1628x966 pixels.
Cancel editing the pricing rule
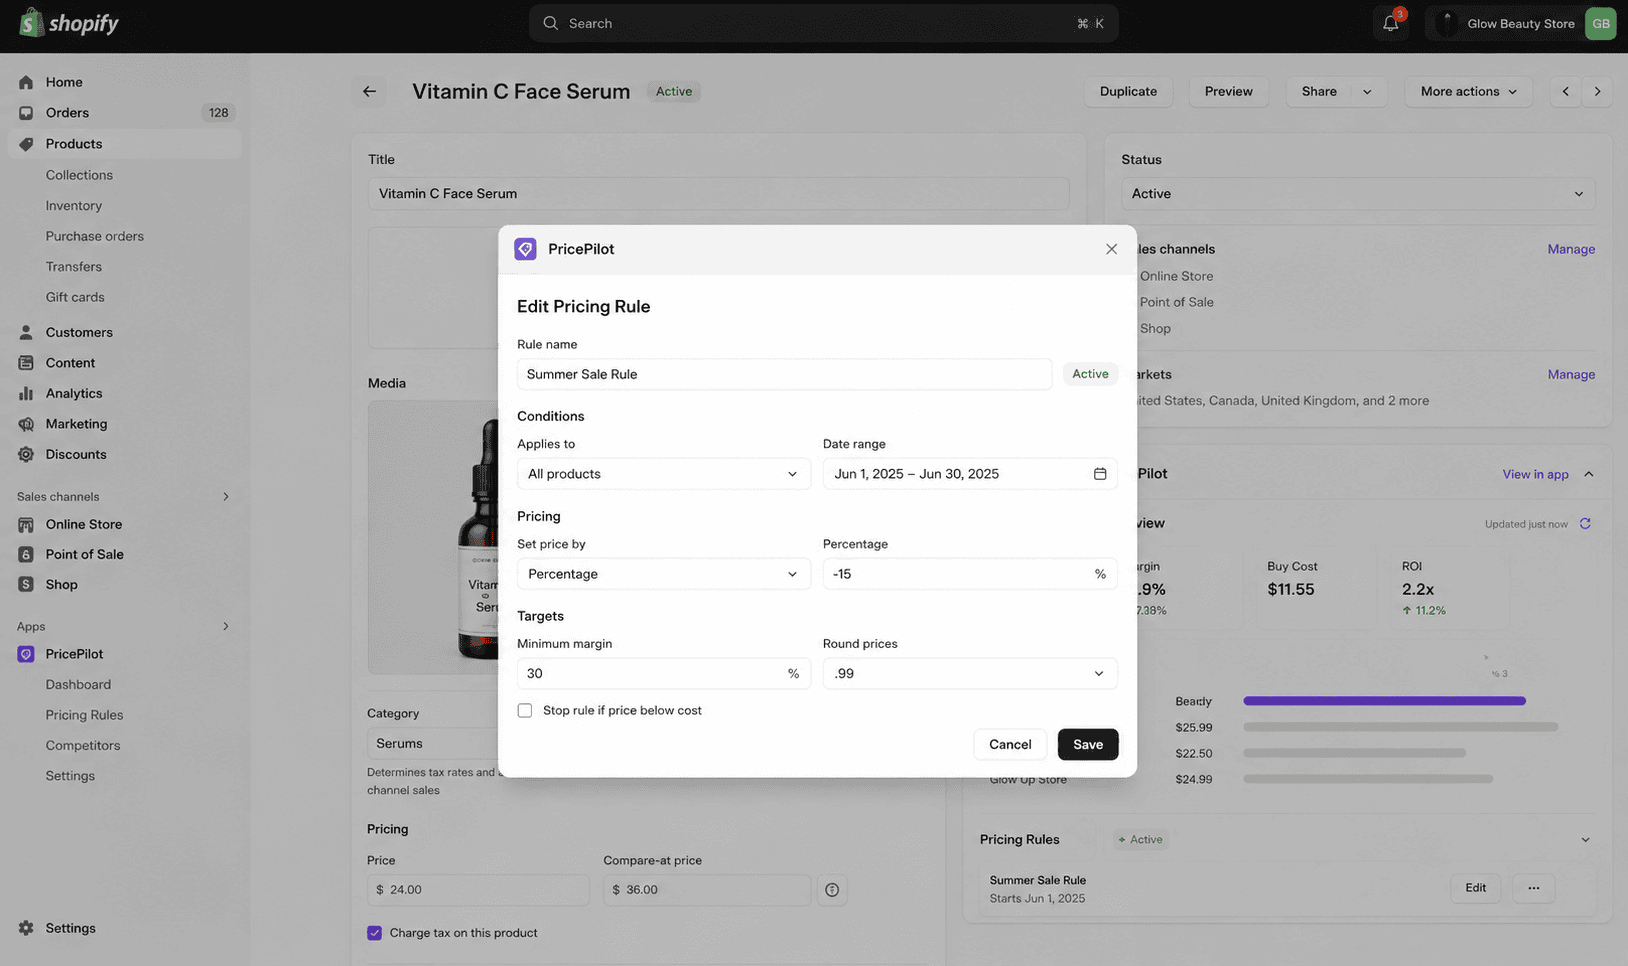[x=1010, y=744]
